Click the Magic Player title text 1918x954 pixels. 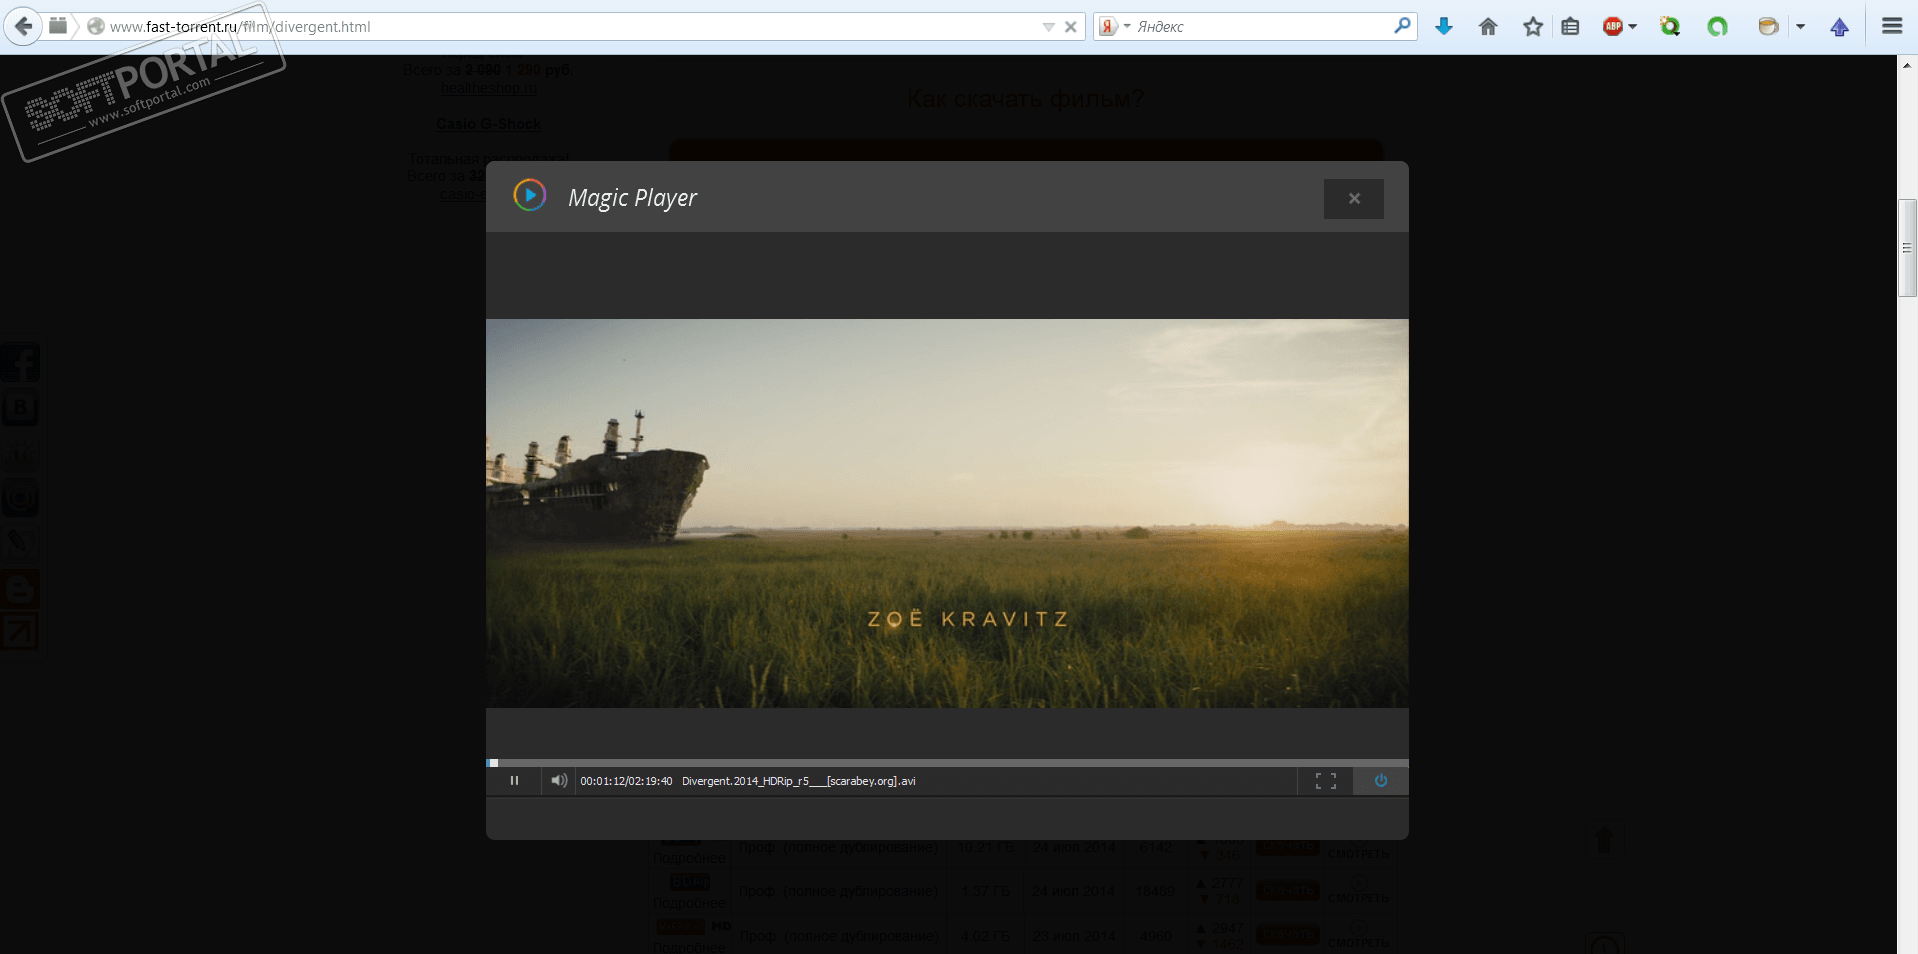[632, 198]
